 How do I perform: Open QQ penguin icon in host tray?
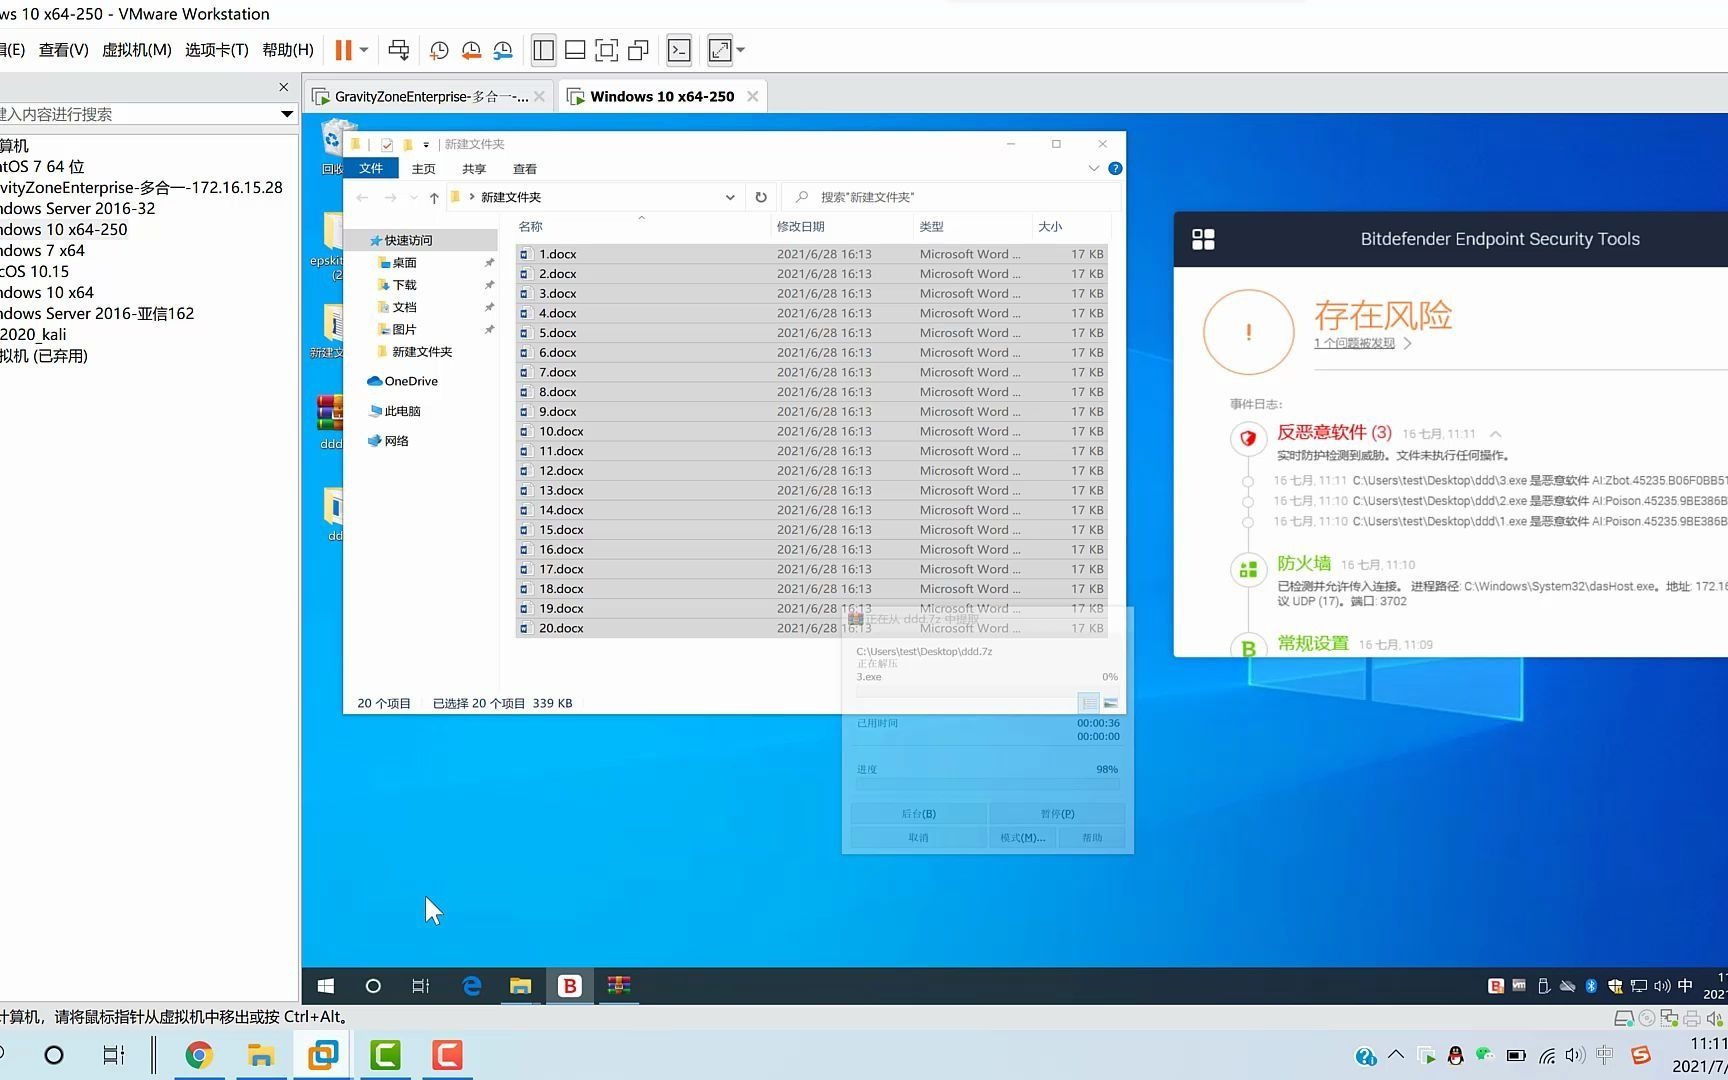point(1455,1056)
